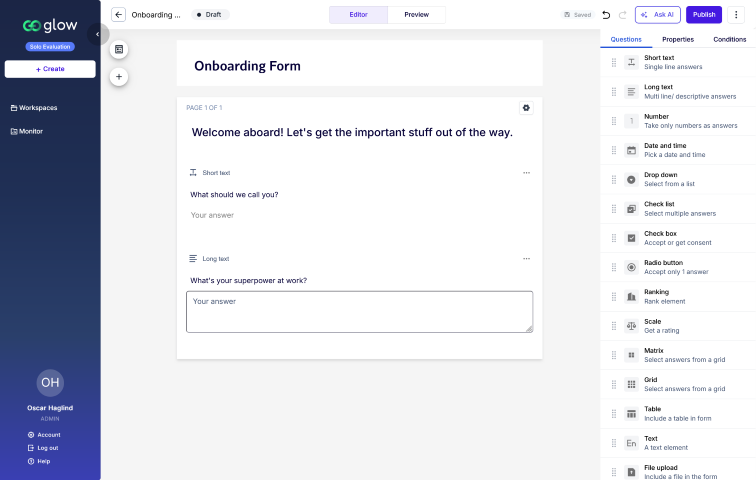Viewport: 756px width, 480px height.
Task: Grab the drag handle beside Short text
Action: [x=614, y=62]
